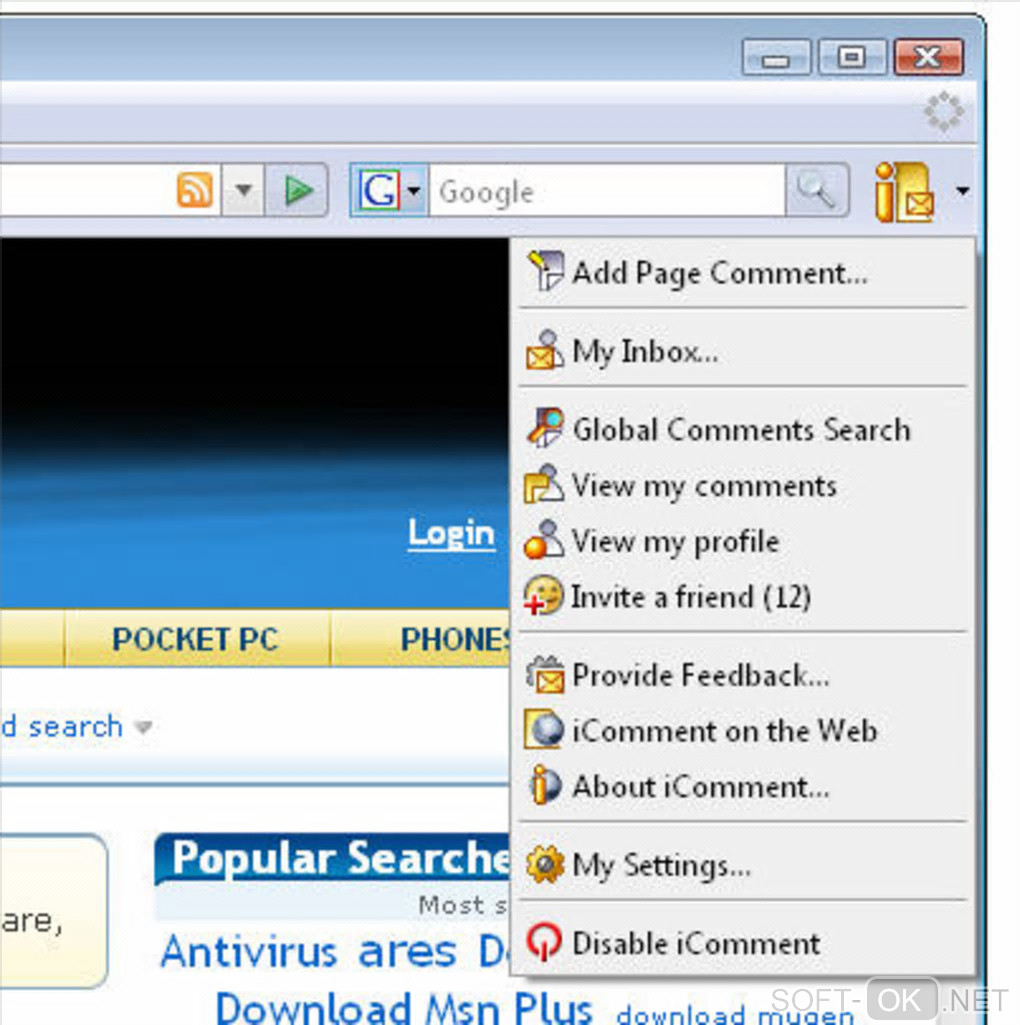Click the Provide Feedback mail icon
1020x1025 pixels.
tap(545, 674)
